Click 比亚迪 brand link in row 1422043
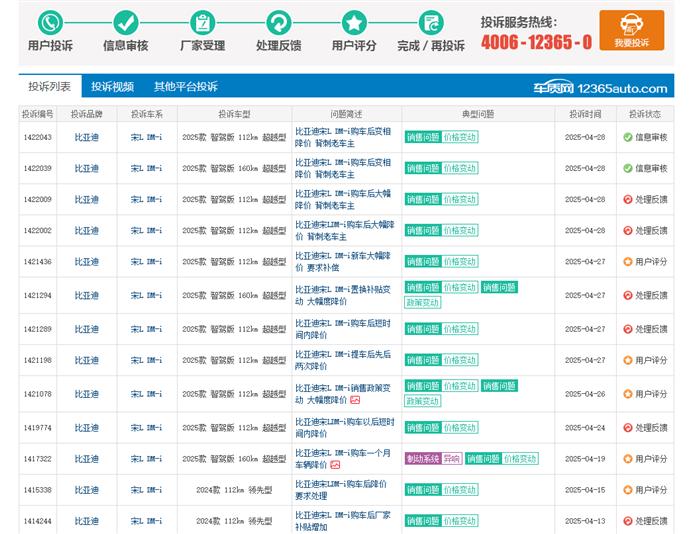 [86, 137]
